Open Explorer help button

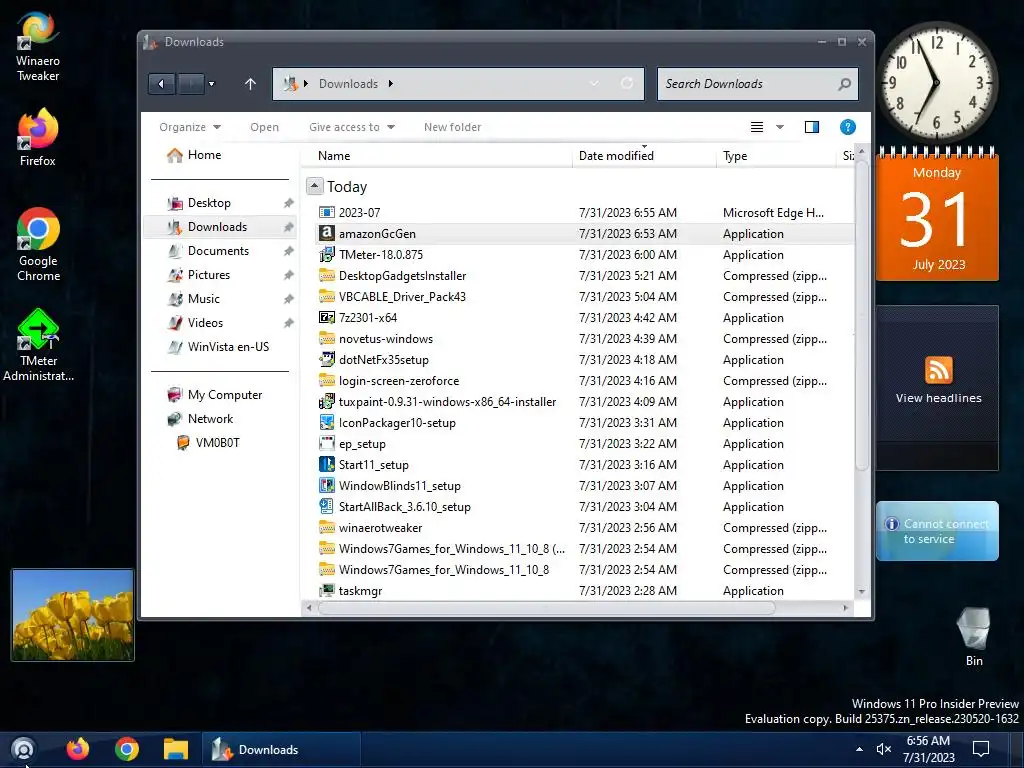click(x=848, y=127)
